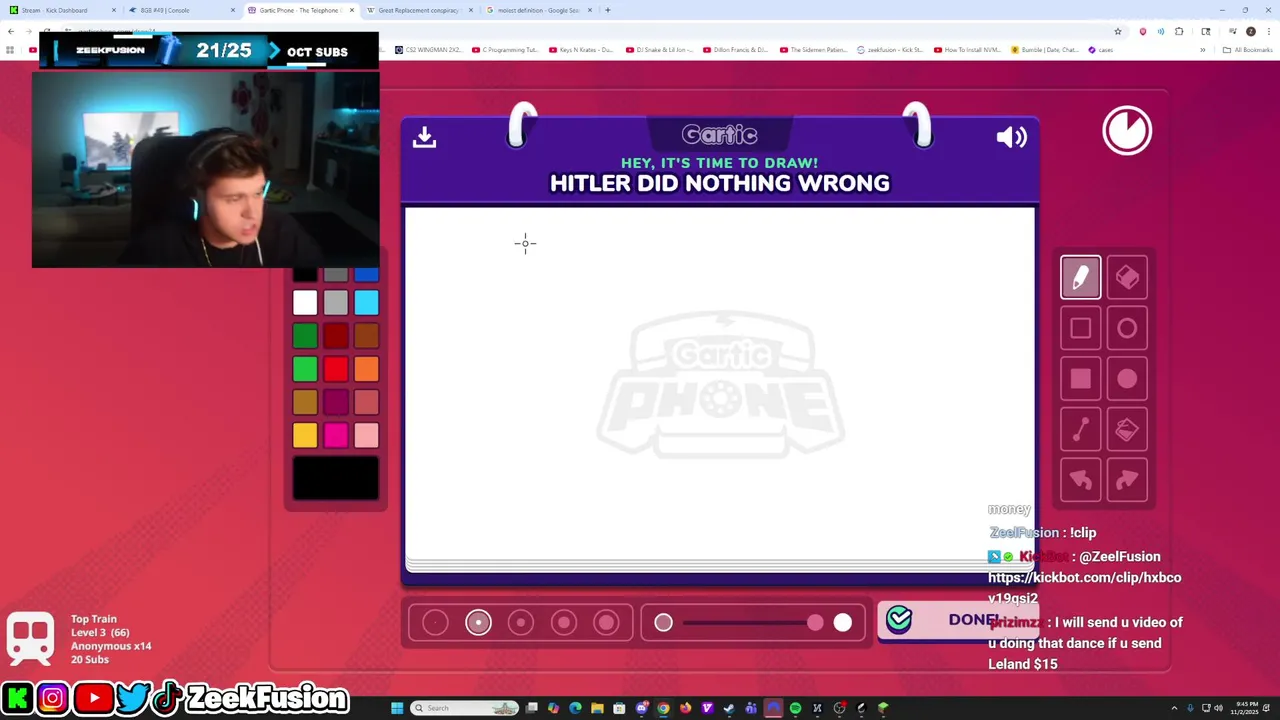Select the eraser tool
The image size is (1280, 720).
coord(1127,278)
